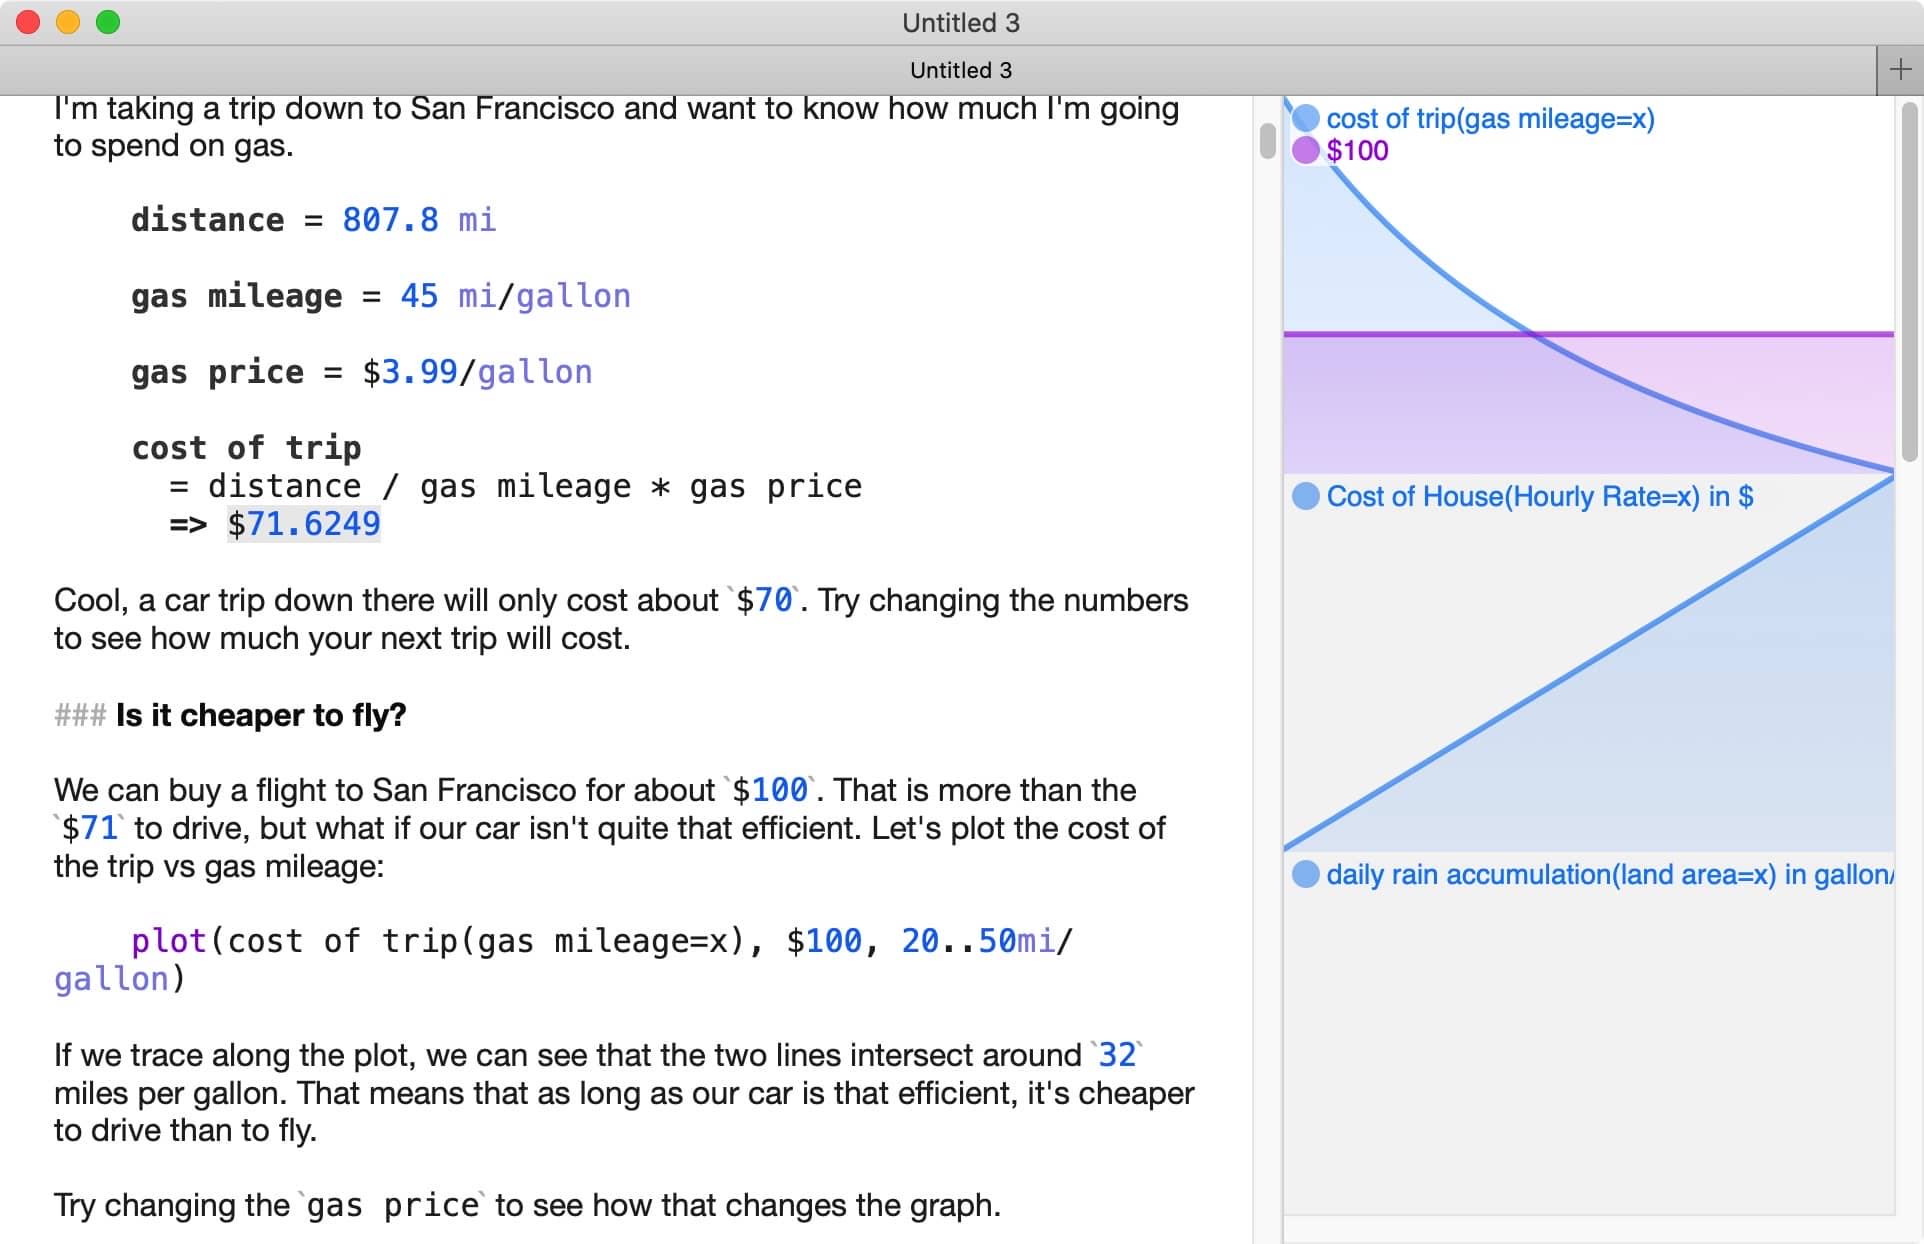The height and width of the screenshot is (1244, 1924).
Task: Click purple legend dot for $100
Action: point(1305,150)
